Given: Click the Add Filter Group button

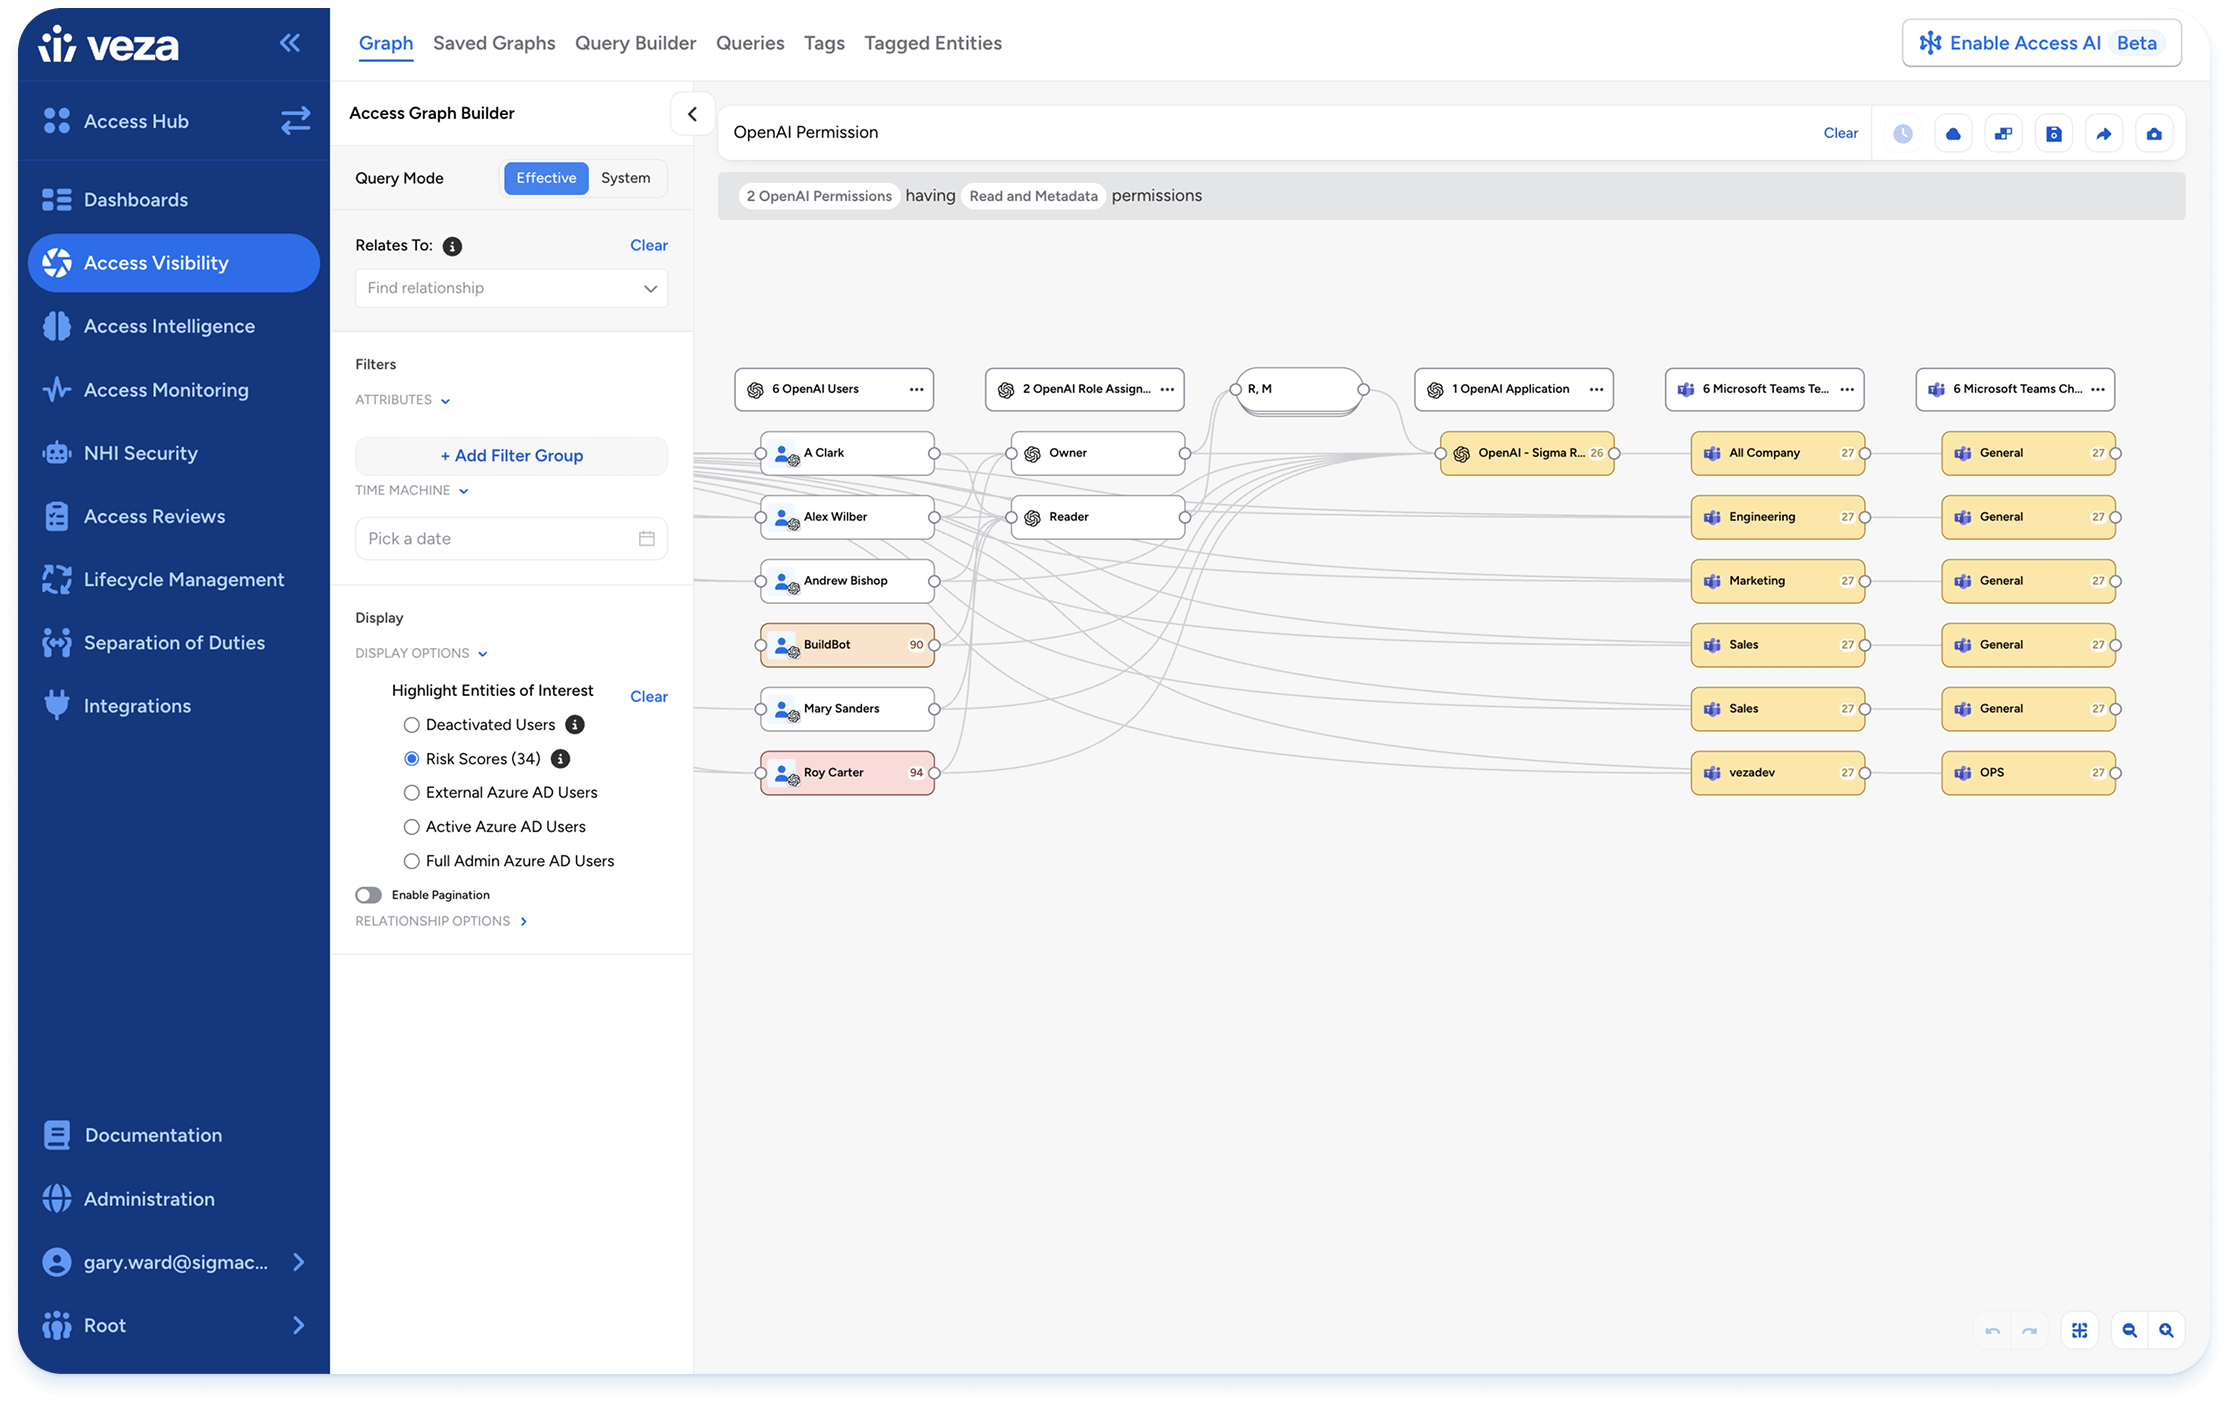Looking at the screenshot, I should 511,456.
